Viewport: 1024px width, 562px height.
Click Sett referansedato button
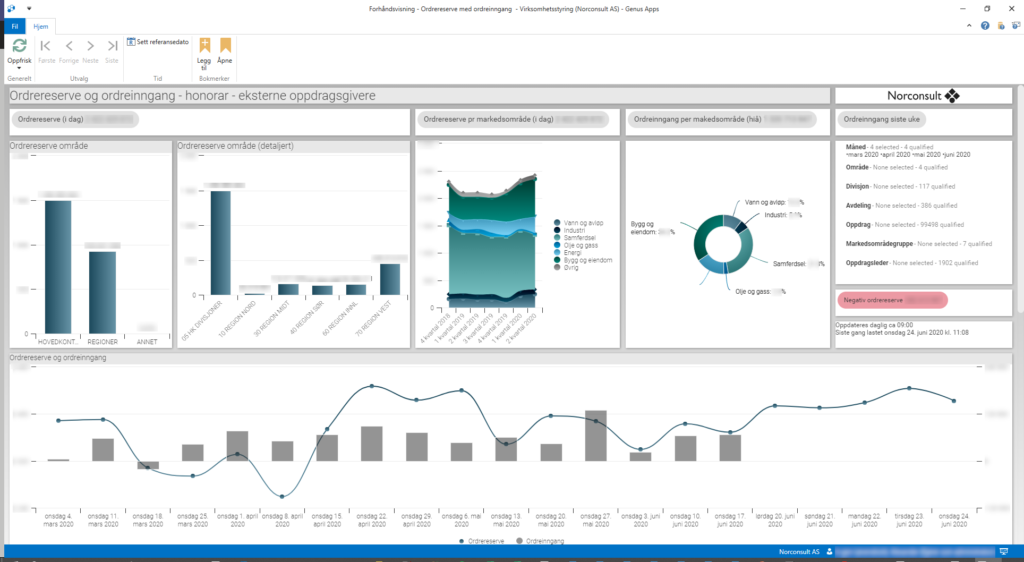pyautogui.click(x=158, y=41)
